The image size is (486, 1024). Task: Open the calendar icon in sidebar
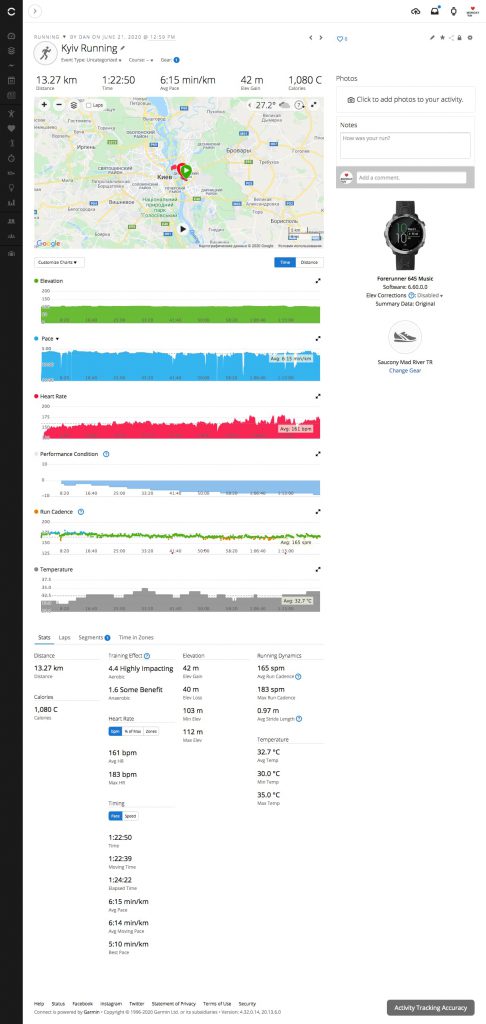(x=11, y=81)
